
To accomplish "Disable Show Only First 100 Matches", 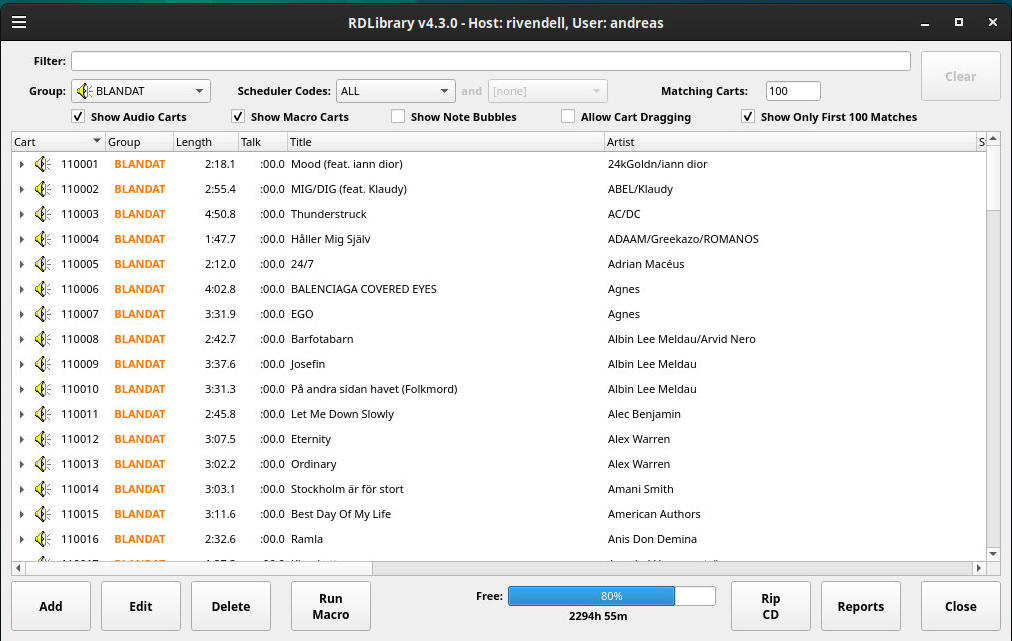I will pos(748,117).
